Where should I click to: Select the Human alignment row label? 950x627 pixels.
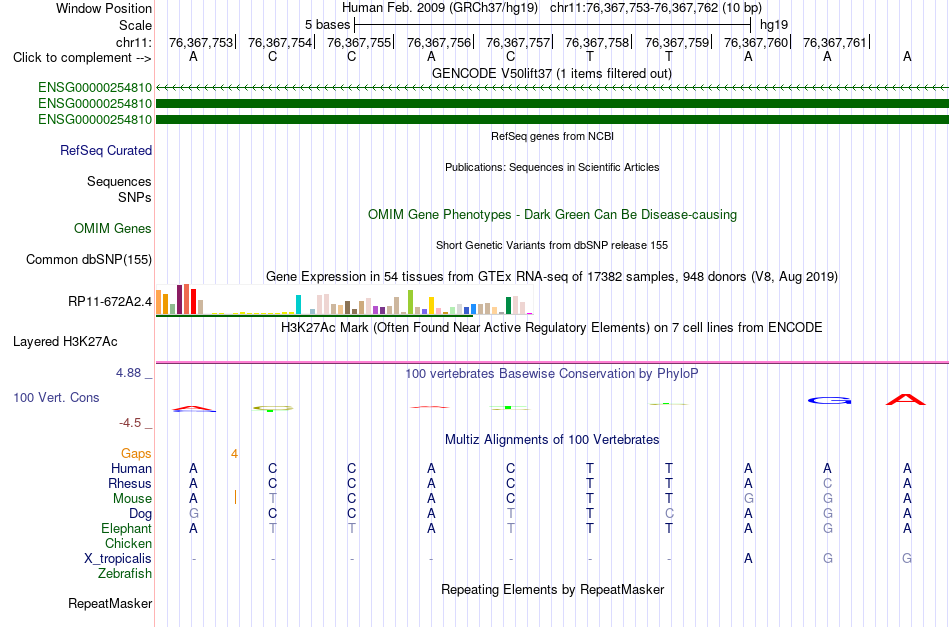click(131, 468)
